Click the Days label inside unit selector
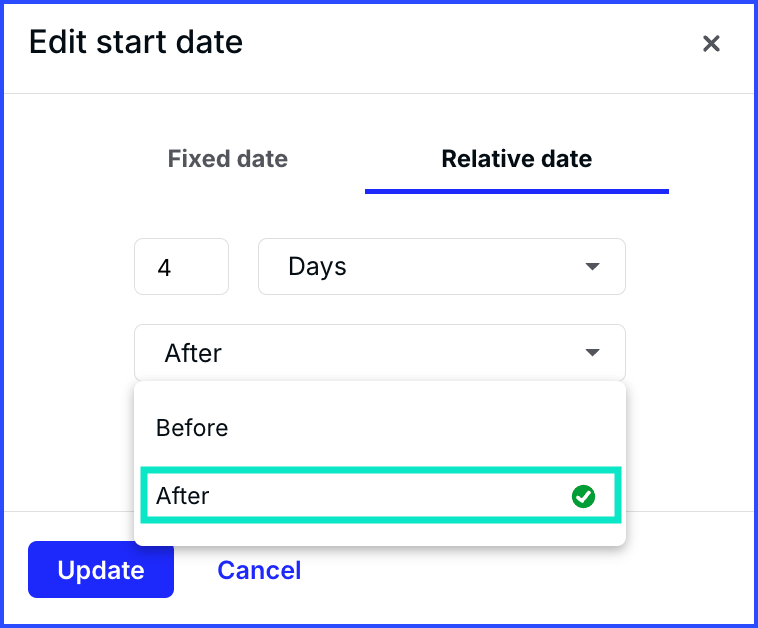The height and width of the screenshot is (628, 758). [x=317, y=267]
